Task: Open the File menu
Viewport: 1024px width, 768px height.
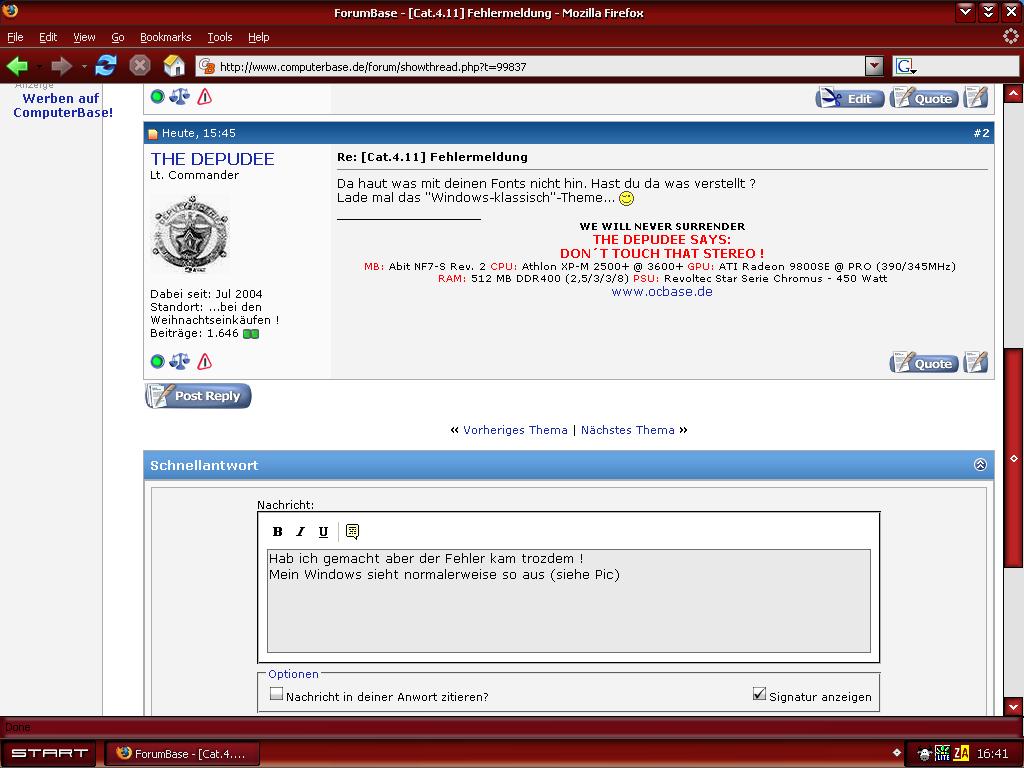Action: (15, 37)
